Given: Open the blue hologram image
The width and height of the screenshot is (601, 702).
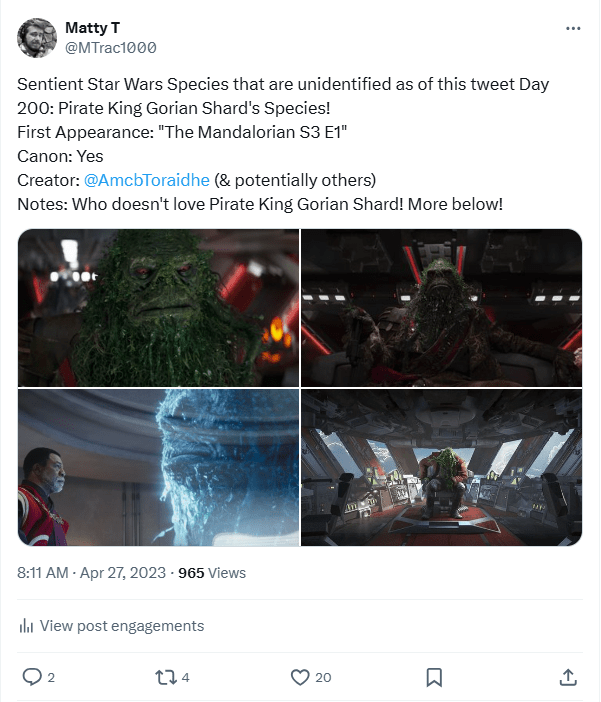Looking at the screenshot, I should click(x=158, y=467).
